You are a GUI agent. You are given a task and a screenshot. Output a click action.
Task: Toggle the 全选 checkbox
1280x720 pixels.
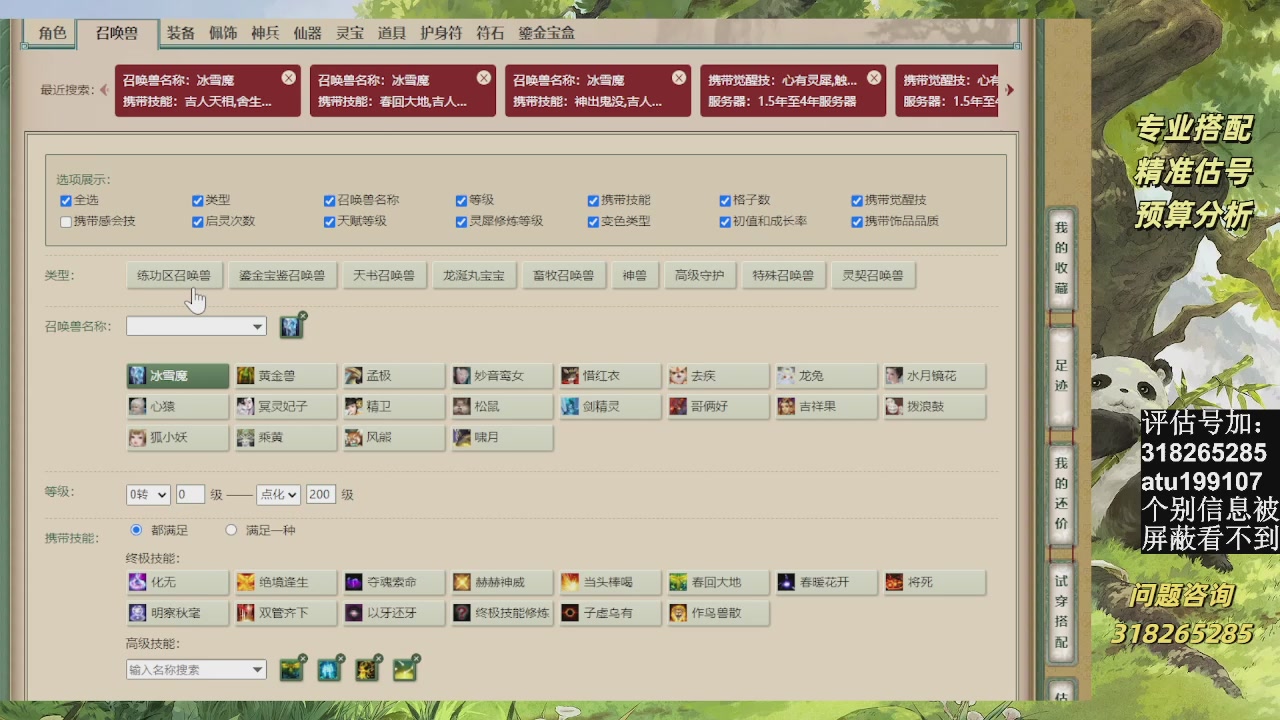(x=66, y=201)
